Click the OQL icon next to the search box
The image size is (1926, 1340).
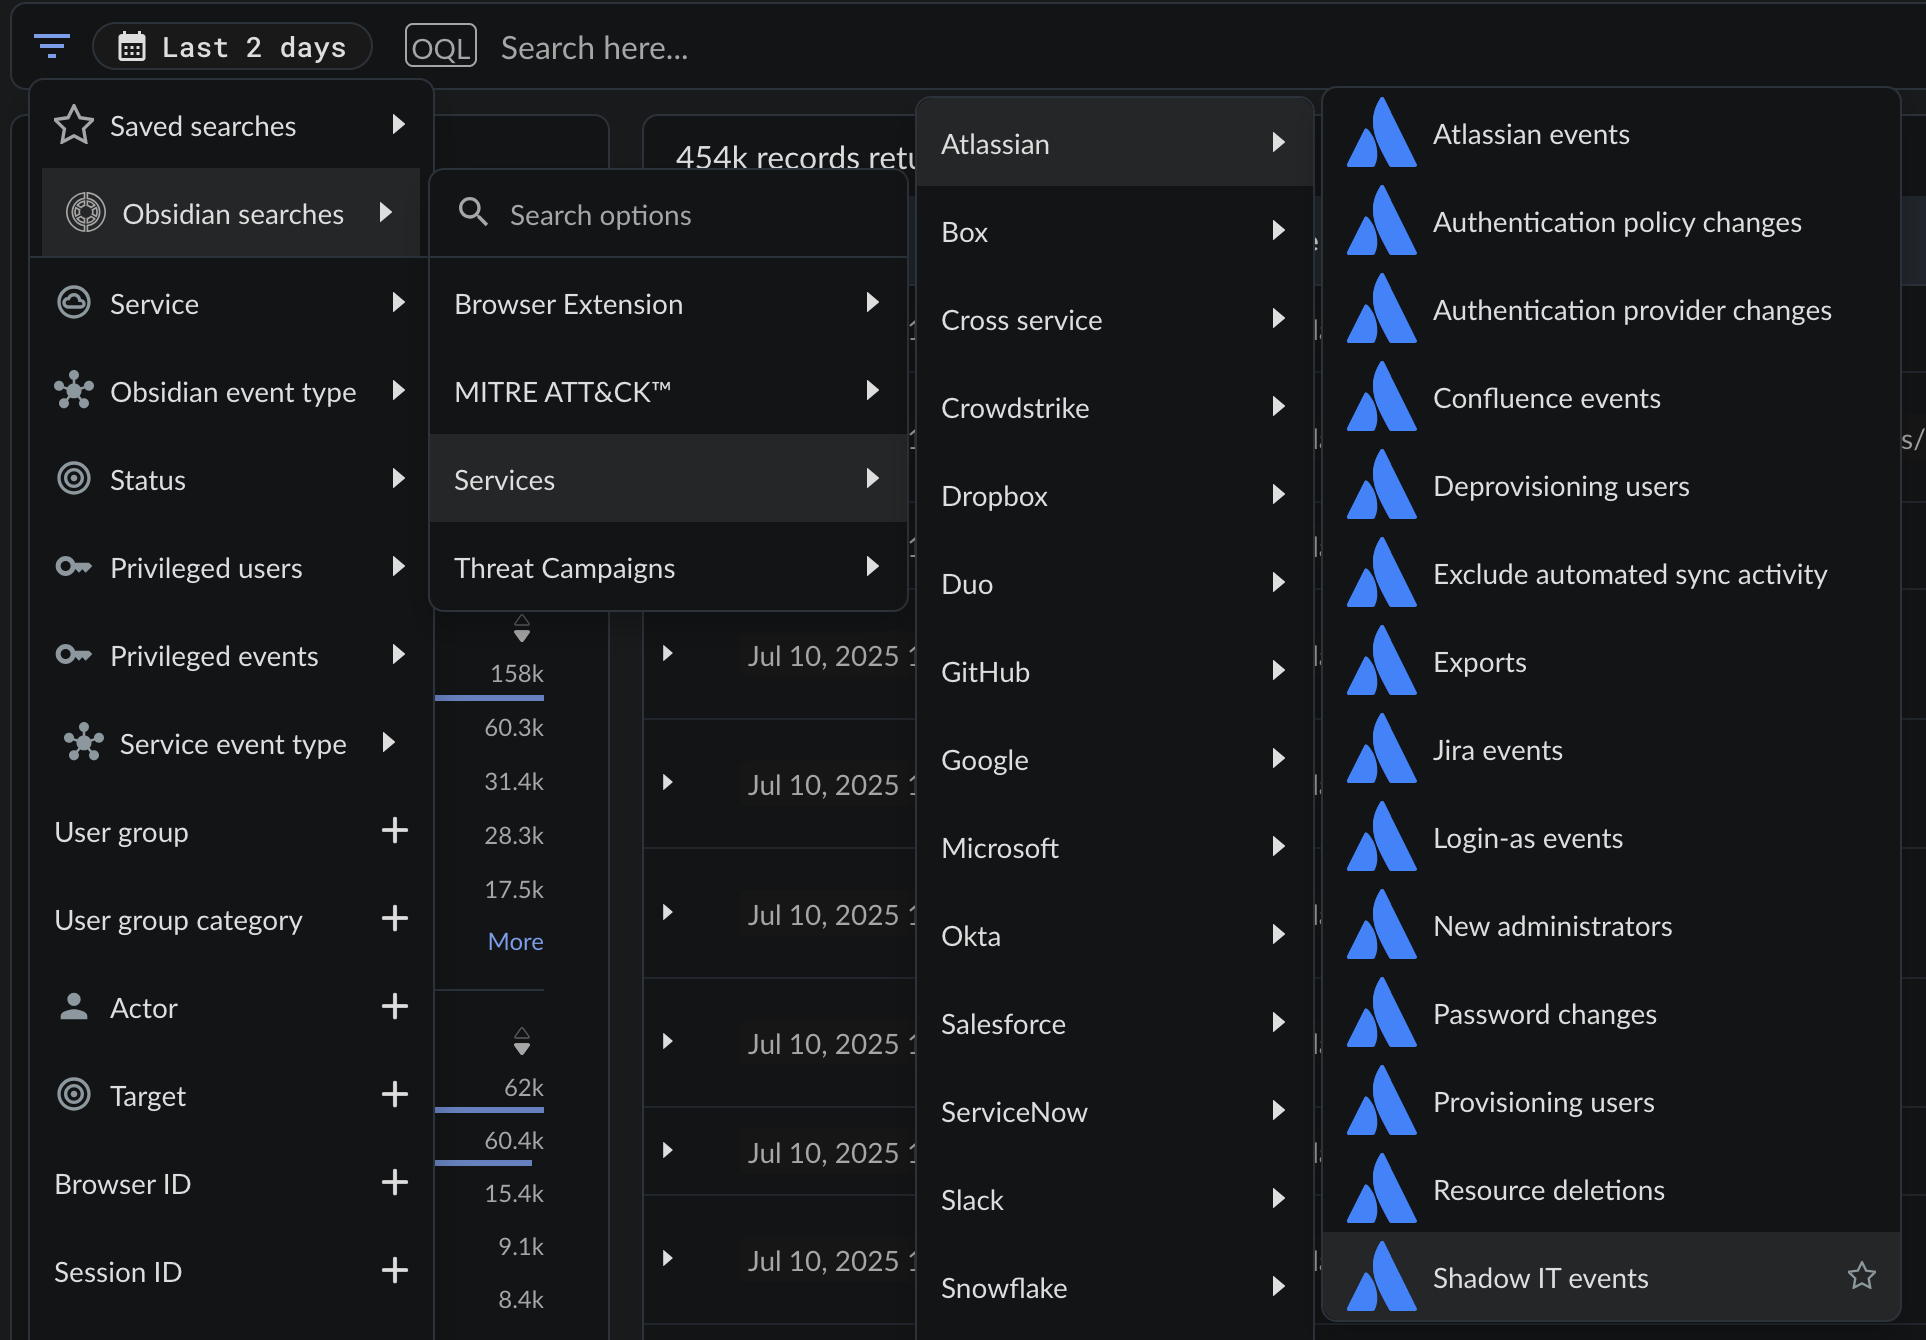pos(440,47)
